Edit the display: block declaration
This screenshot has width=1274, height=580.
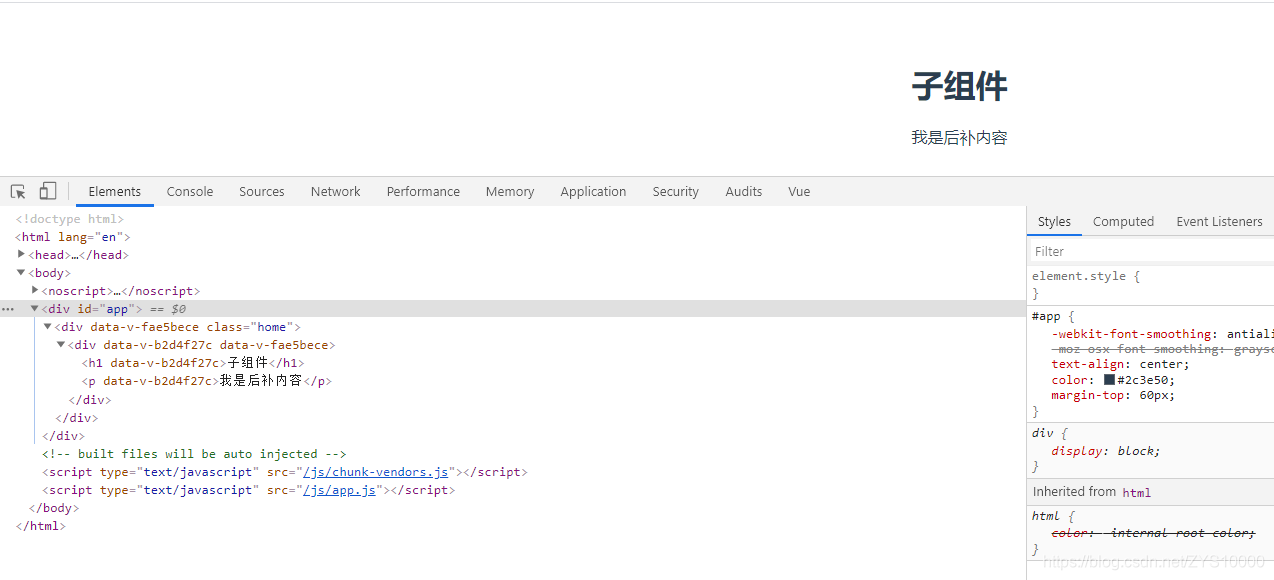[x=1106, y=451]
